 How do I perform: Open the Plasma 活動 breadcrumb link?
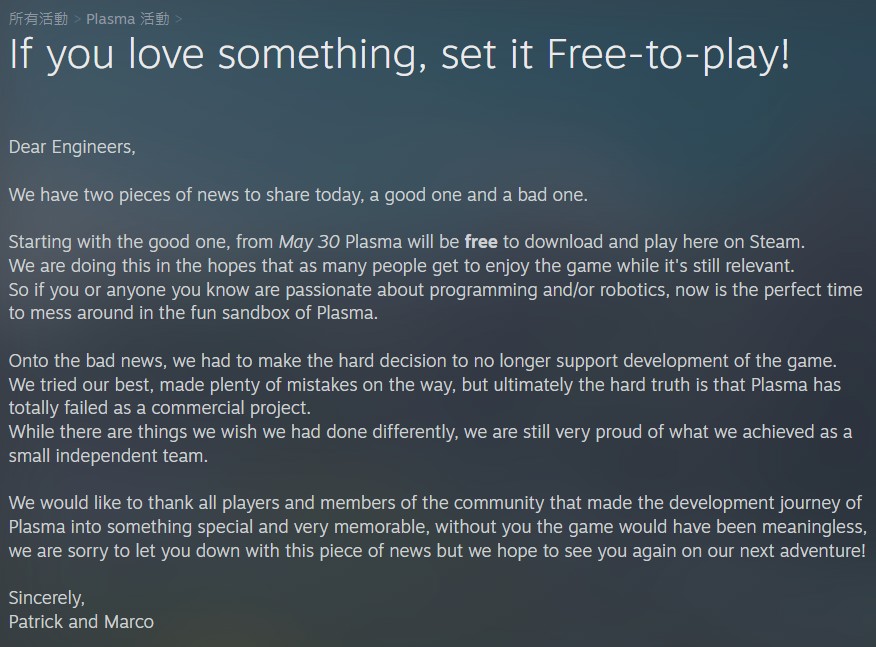[127, 19]
